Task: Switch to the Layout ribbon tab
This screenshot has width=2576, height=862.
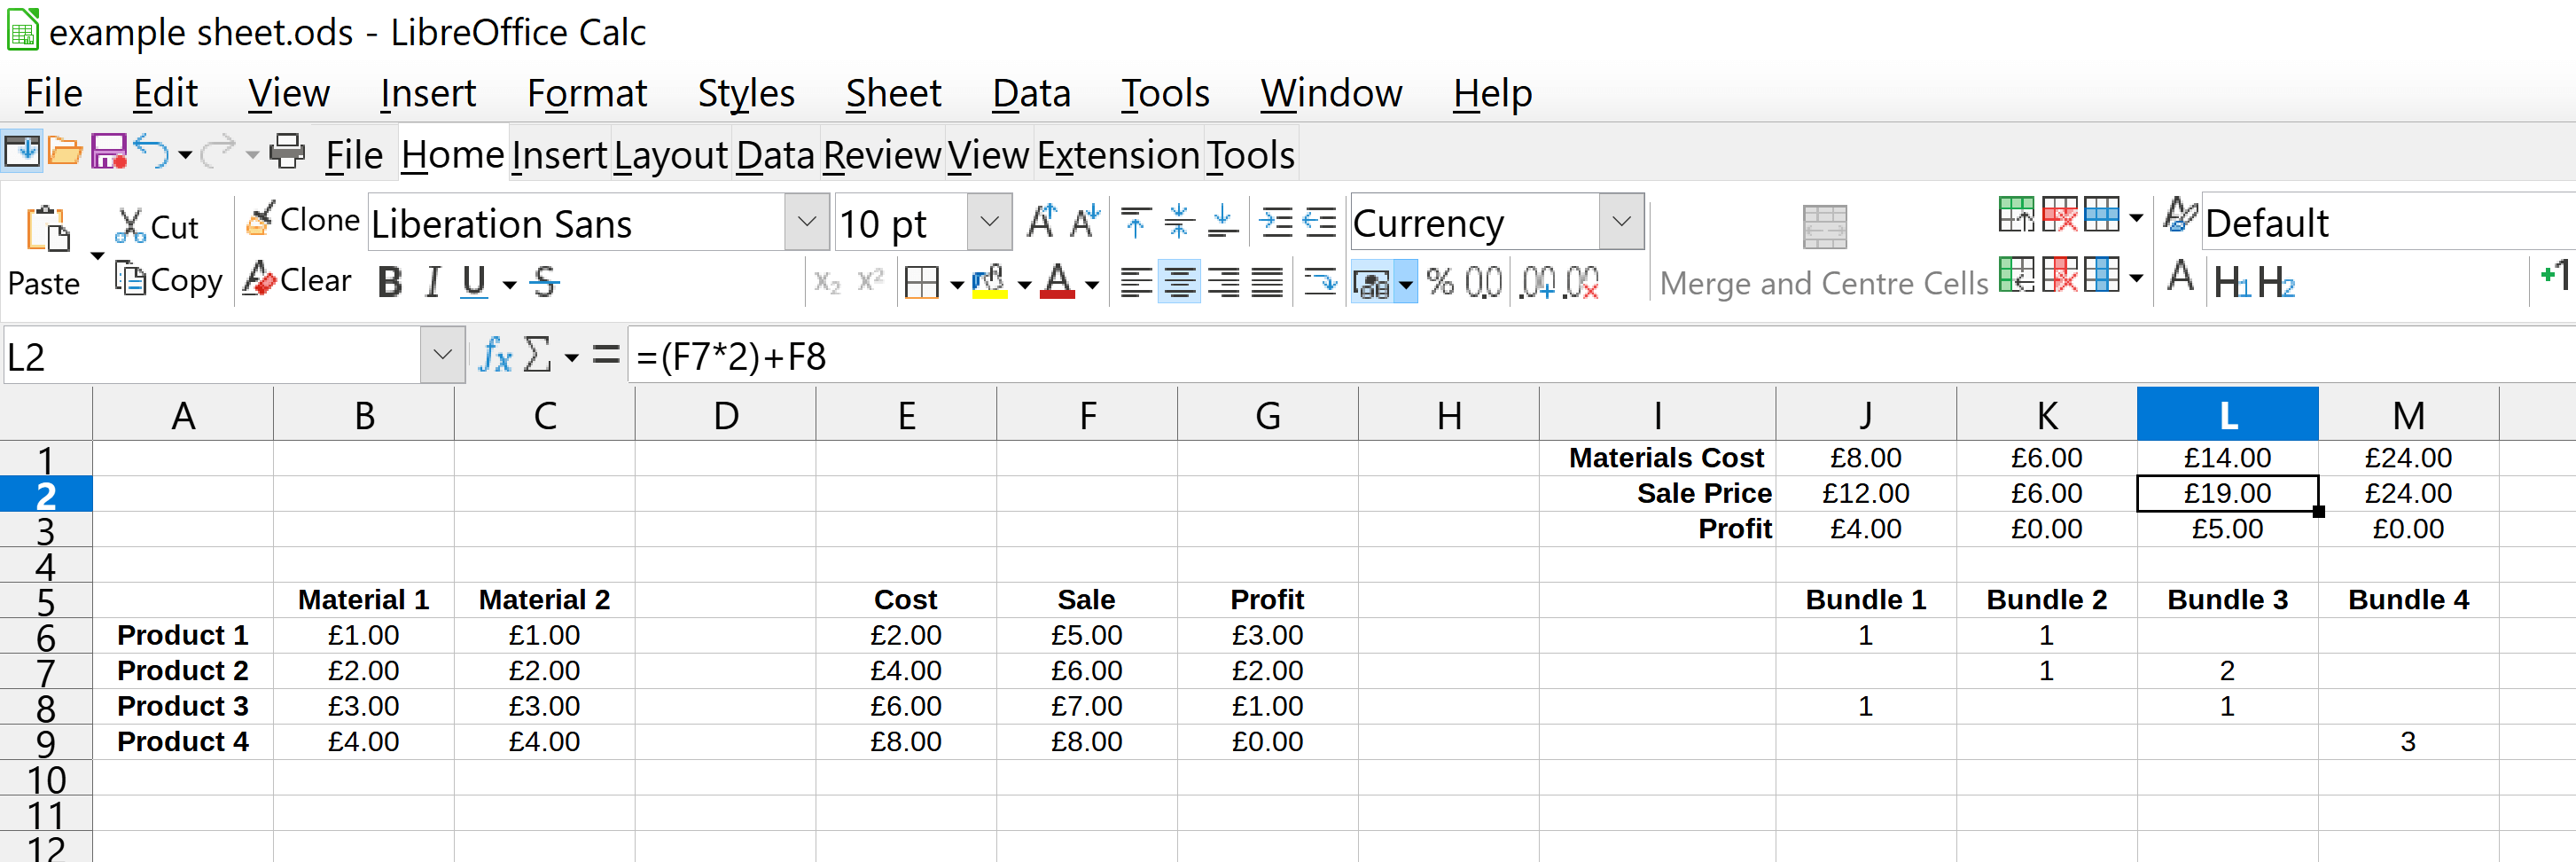Action: pos(670,156)
